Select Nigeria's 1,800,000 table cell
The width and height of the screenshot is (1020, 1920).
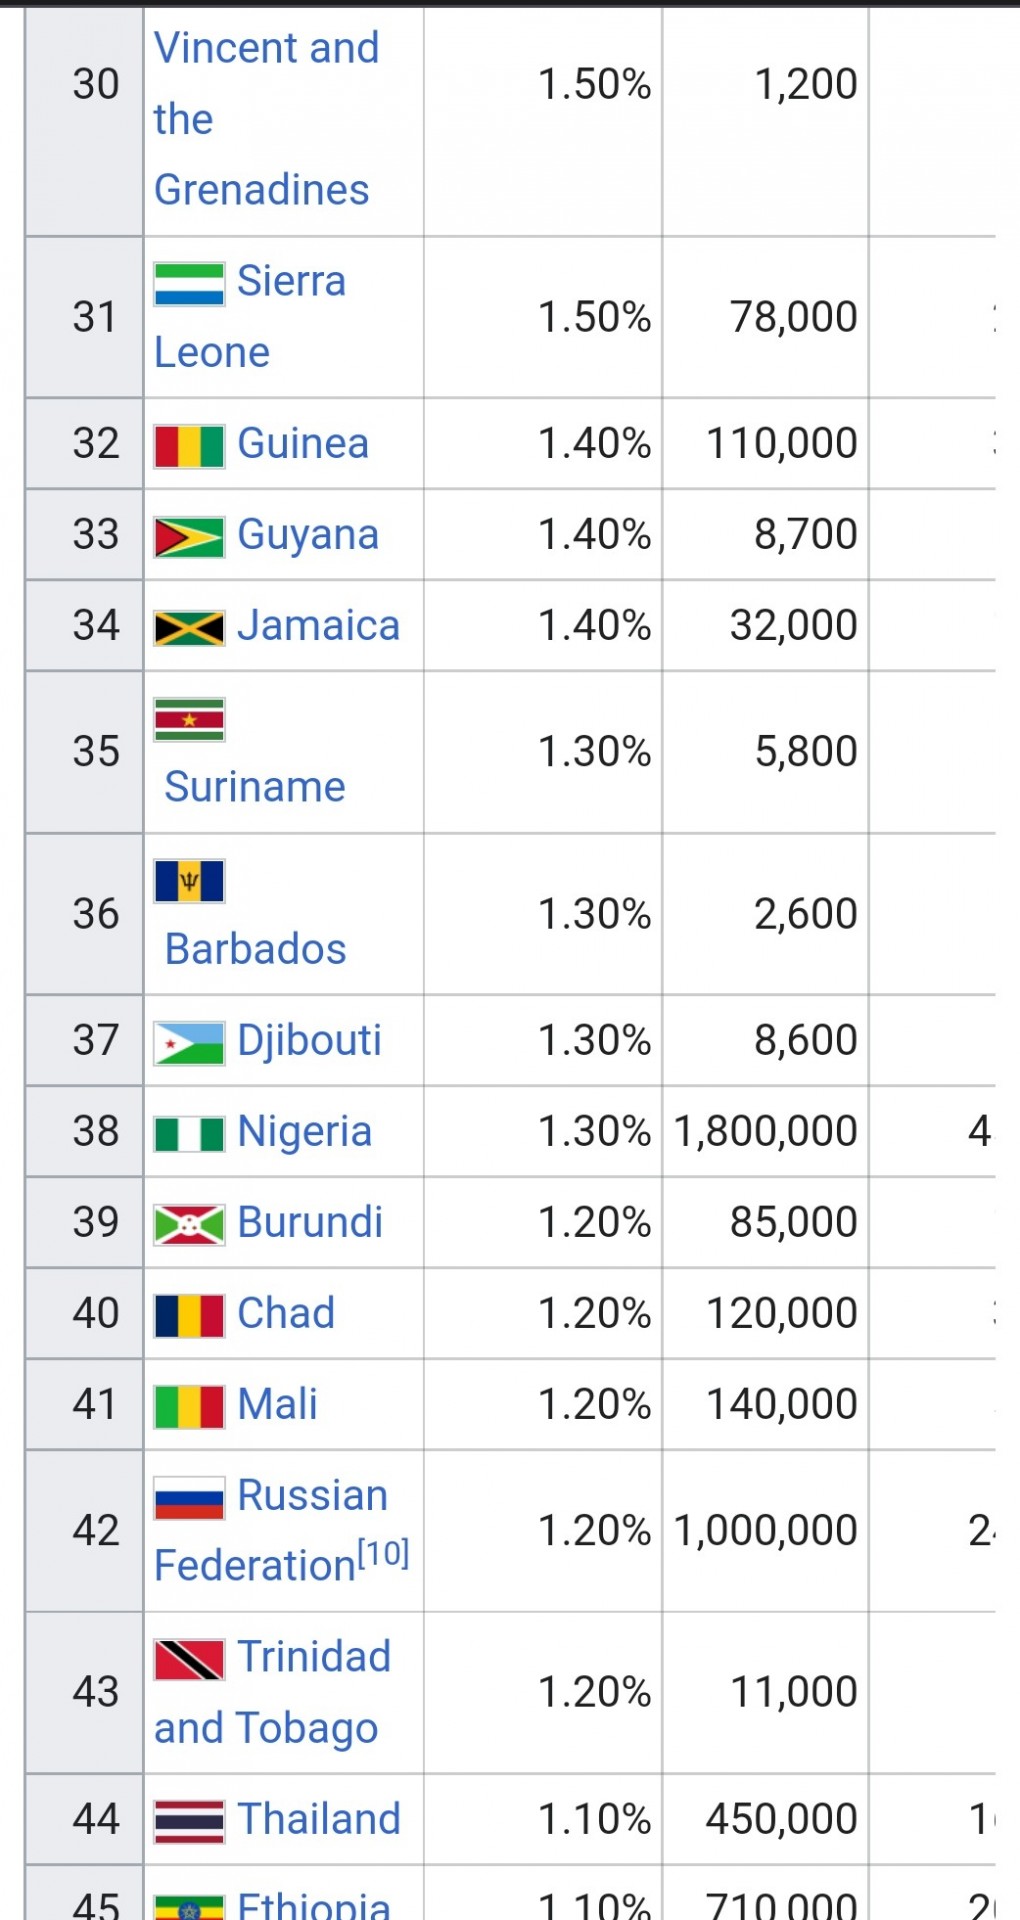(765, 1131)
